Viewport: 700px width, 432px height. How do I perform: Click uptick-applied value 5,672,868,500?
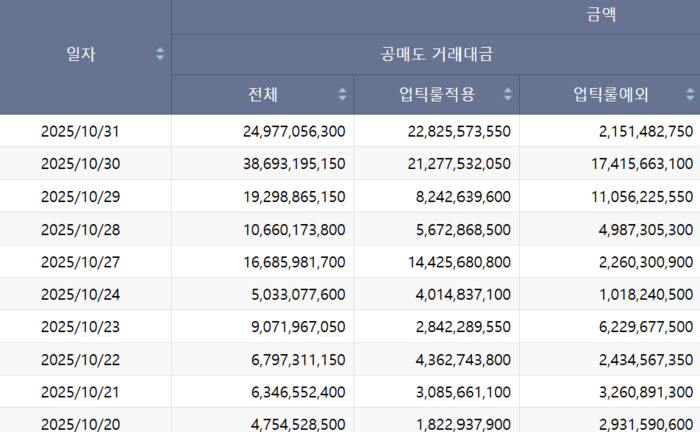(x=463, y=229)
